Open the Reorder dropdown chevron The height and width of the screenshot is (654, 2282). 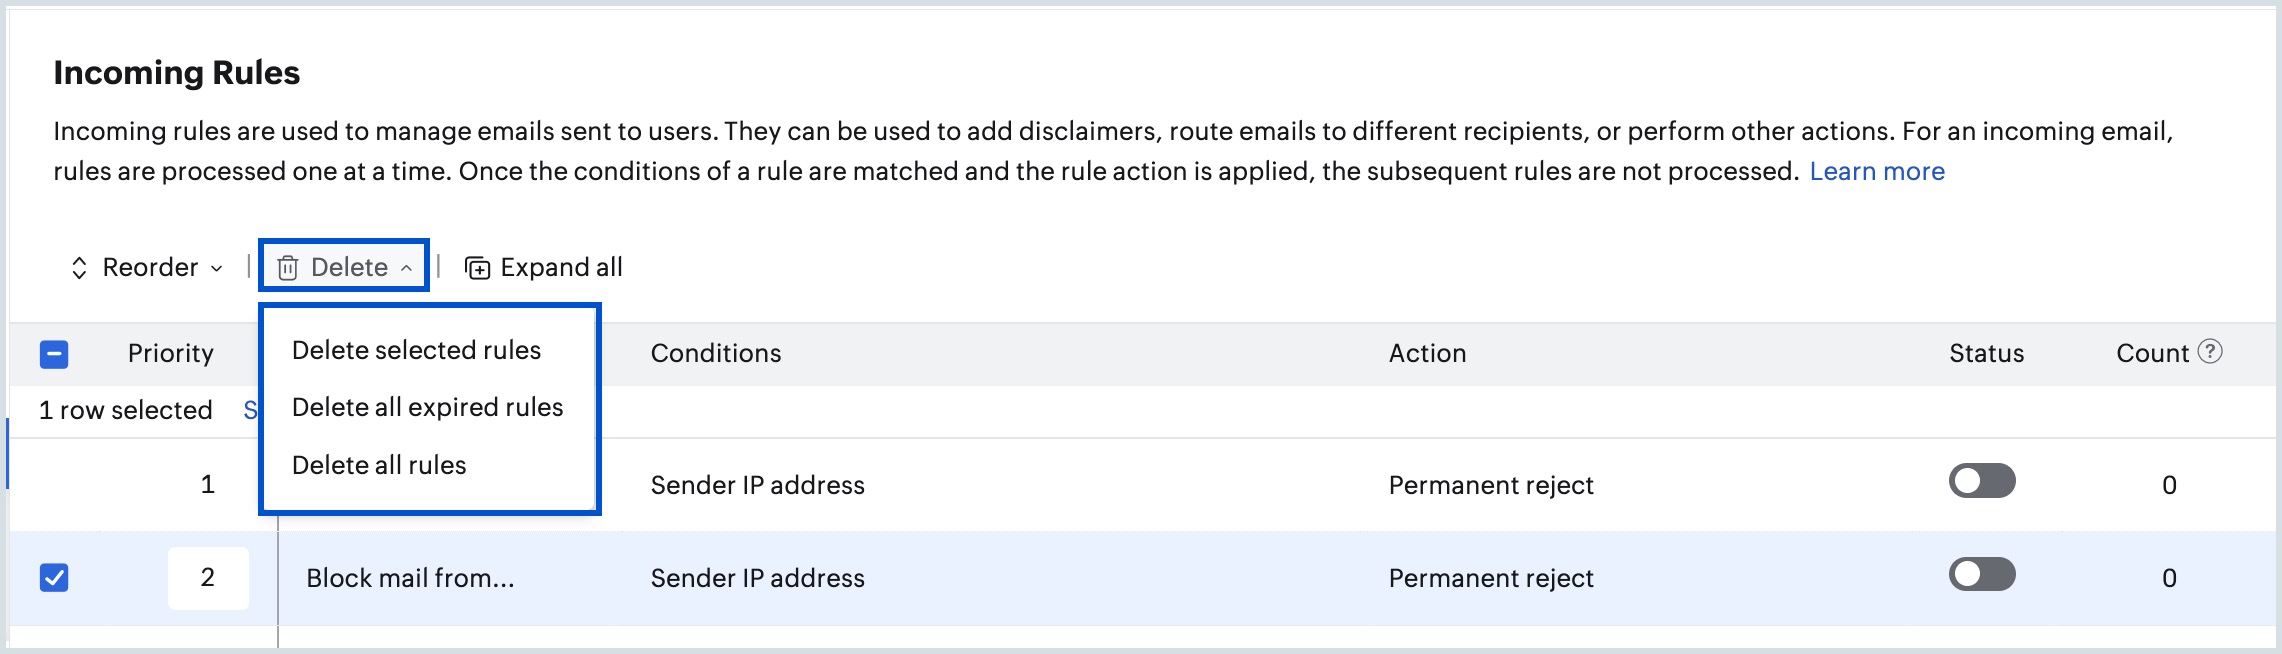pos(217,268)
